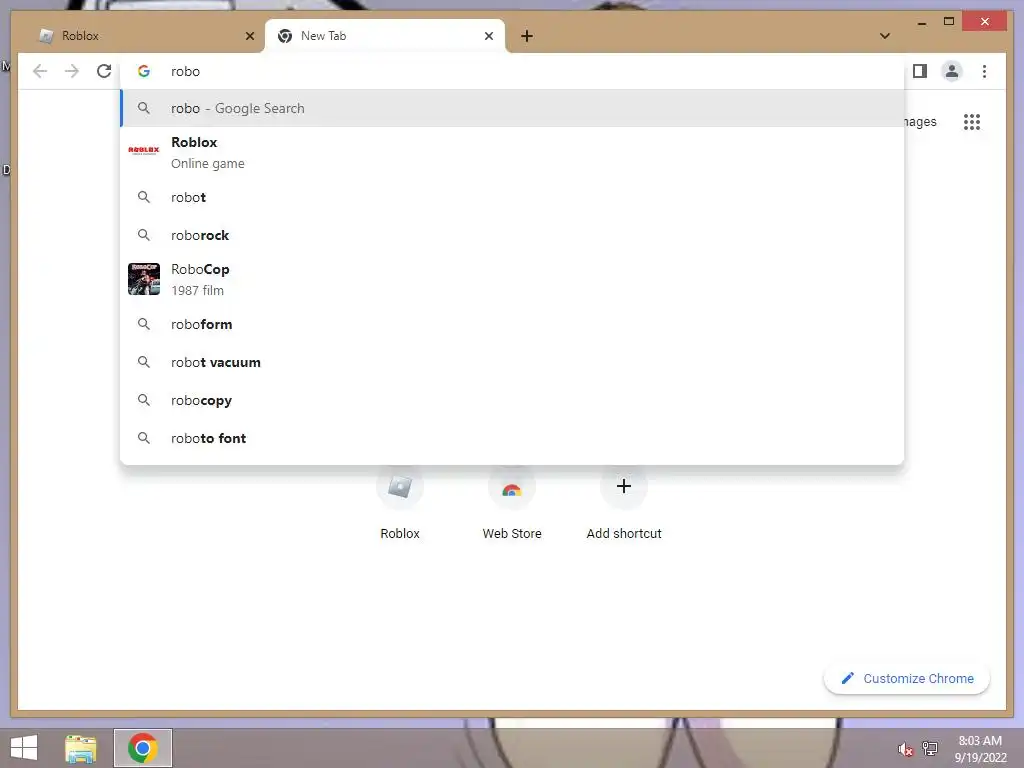Open the Web Store shortcut tile

pyautogui.click(x=512, y=503)
